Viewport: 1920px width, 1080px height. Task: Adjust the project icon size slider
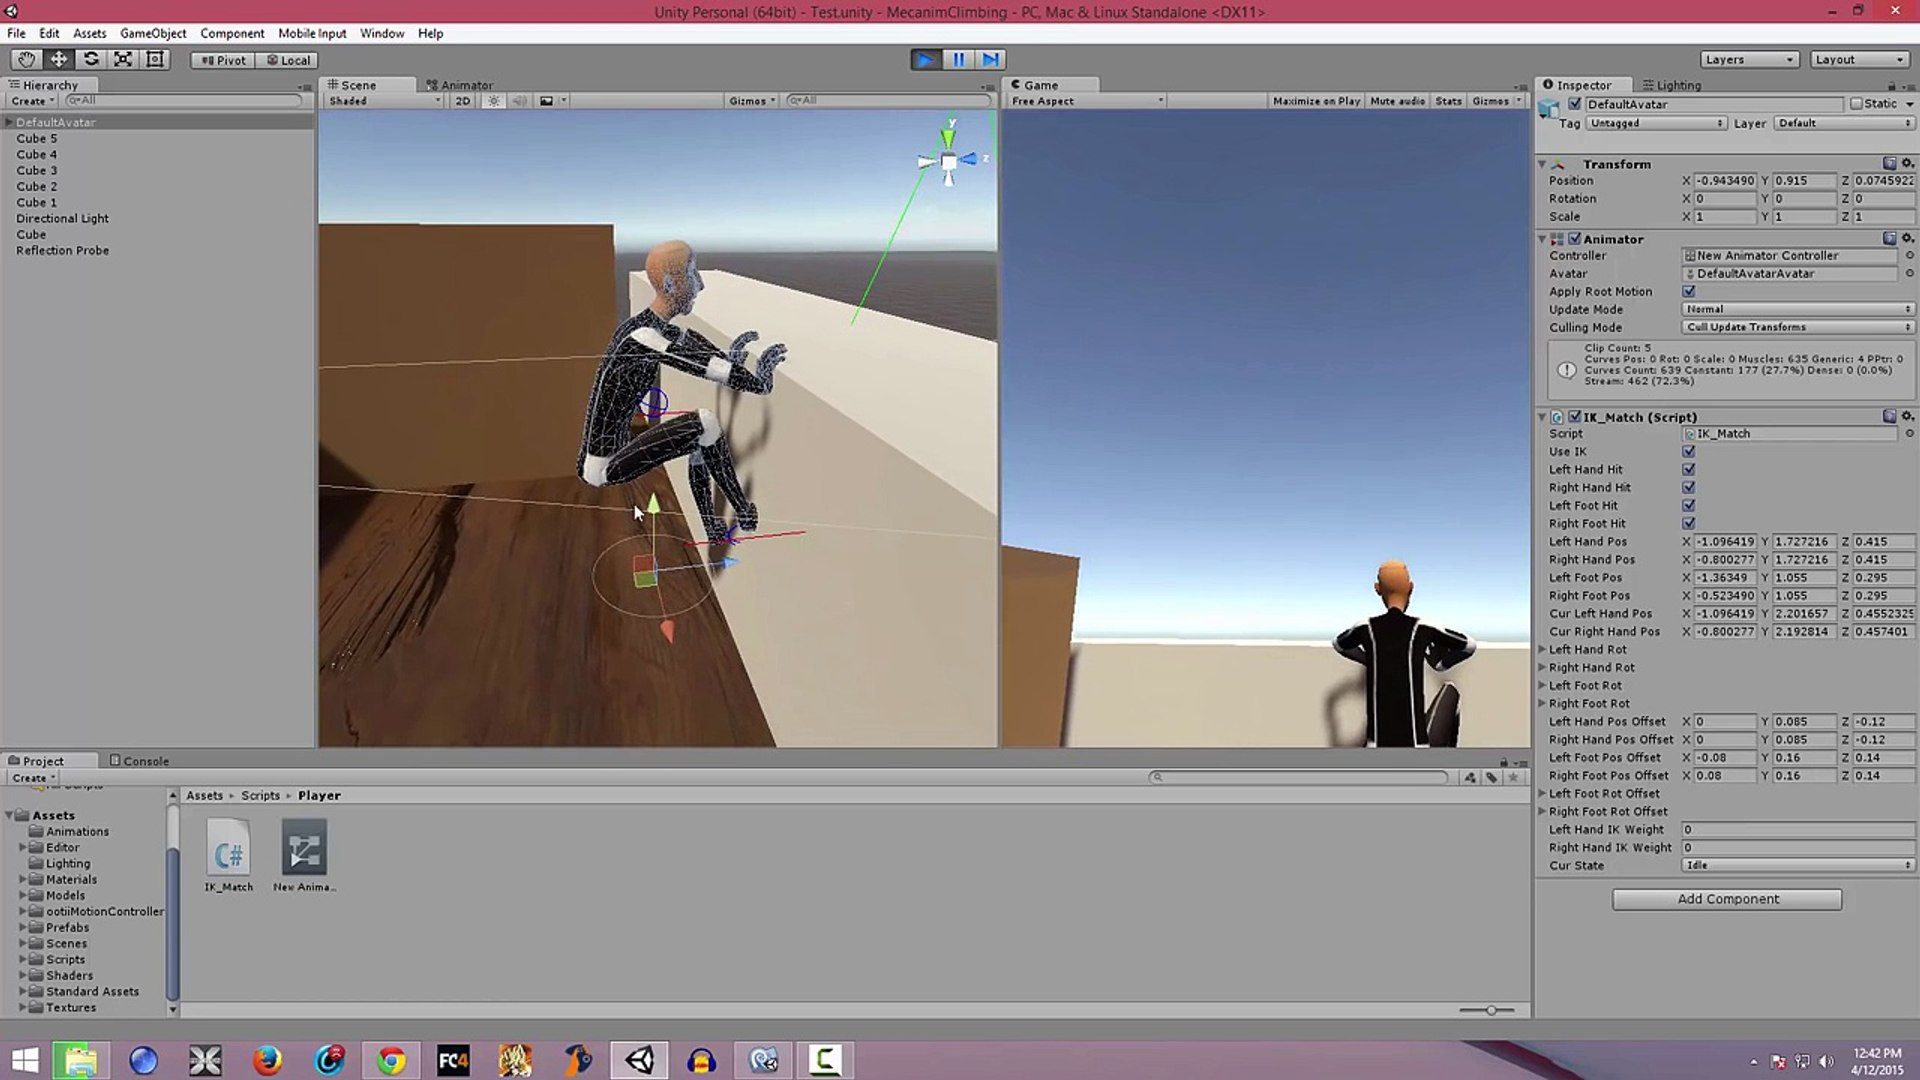1490,1010
